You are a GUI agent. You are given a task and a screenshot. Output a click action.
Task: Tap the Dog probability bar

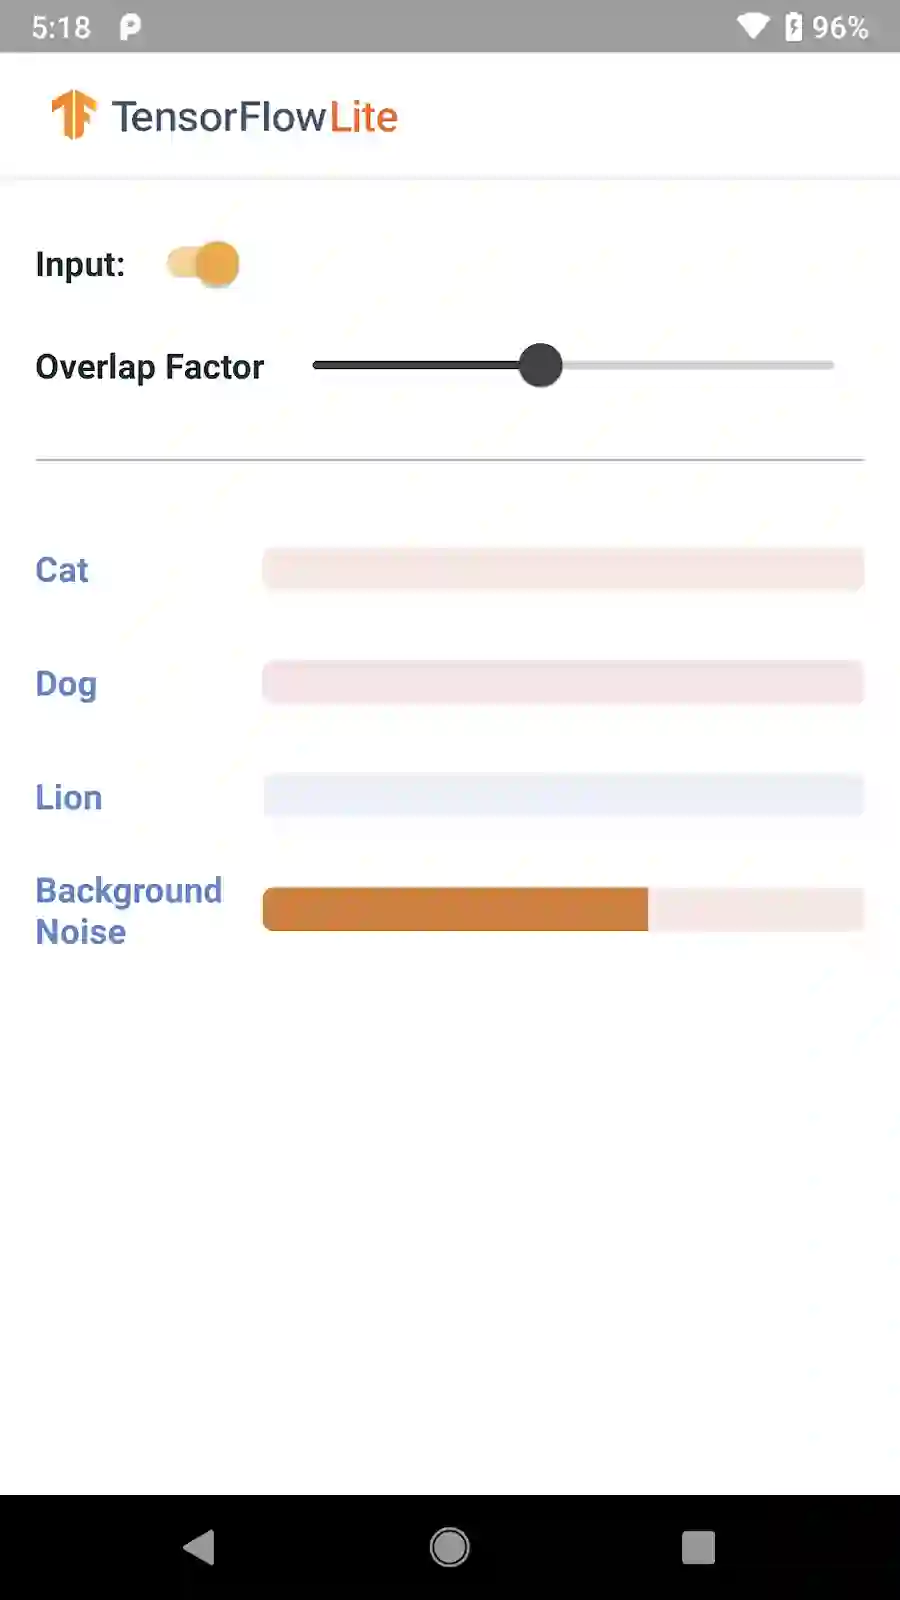click(x=563, y=682)
